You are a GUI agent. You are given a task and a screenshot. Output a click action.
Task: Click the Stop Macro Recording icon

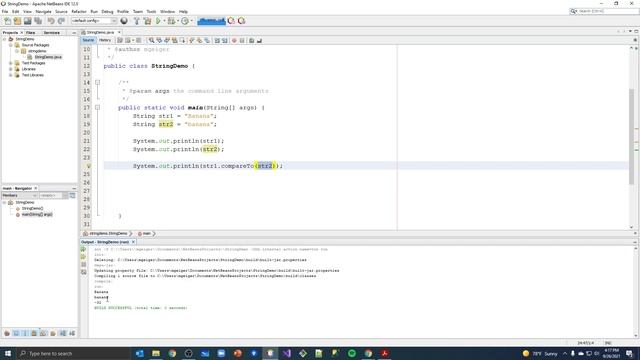coord(242,40)
